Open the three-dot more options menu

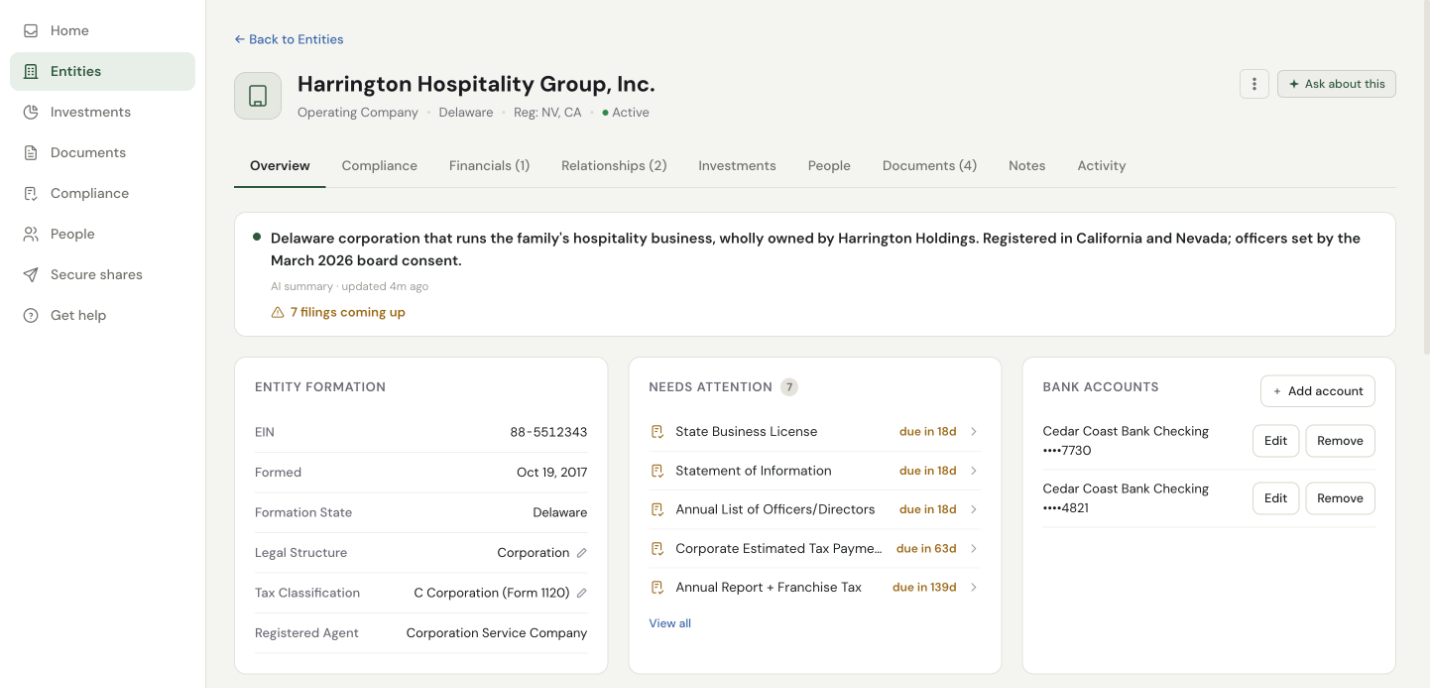pyautogui.click(x=1254, y=84)
